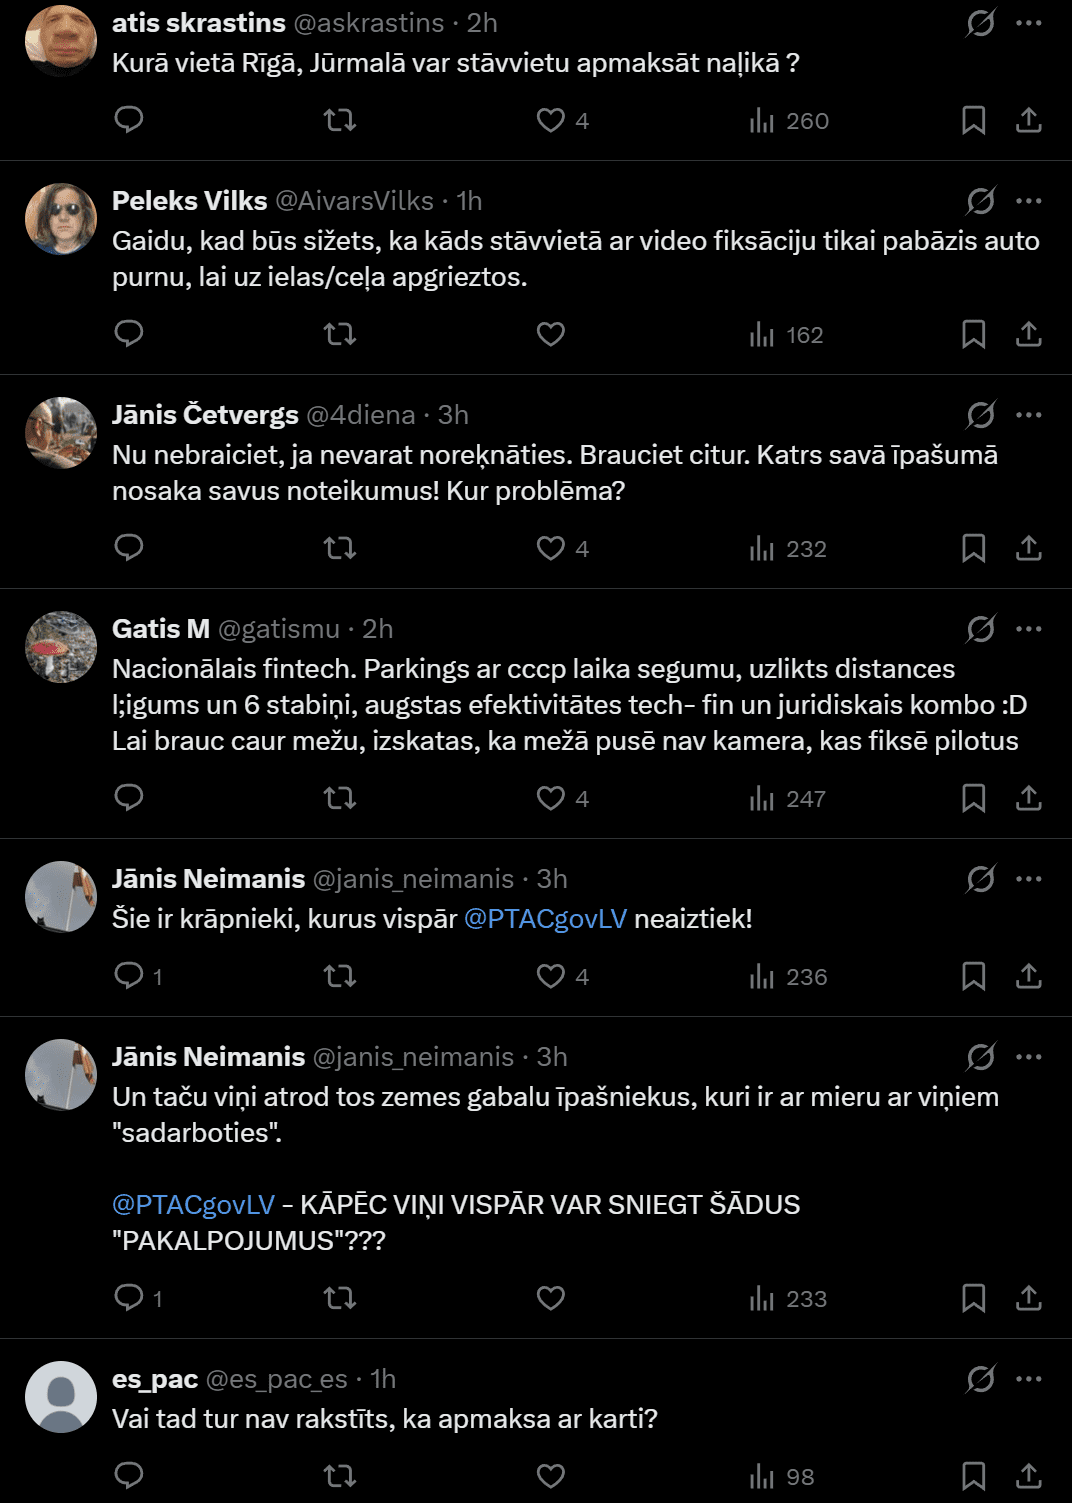Open more options on Gatis M's tweet

click(x=1028, y=629)
